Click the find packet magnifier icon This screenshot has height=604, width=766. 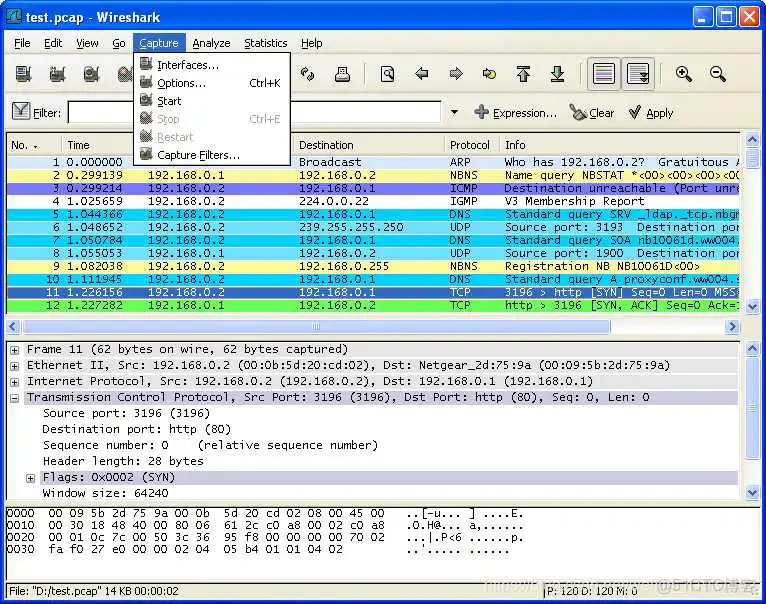(x=387, y=74)
